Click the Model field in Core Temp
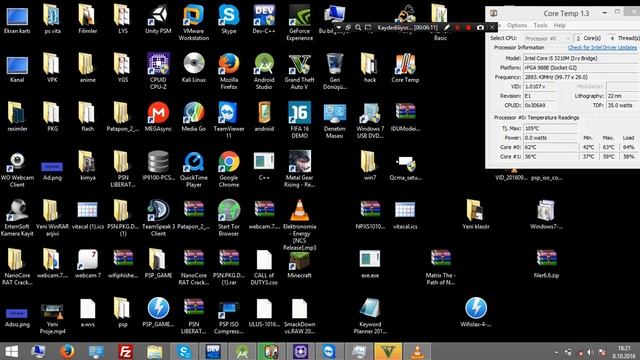This screenshot has height=360, width=640. click(580, 58)
